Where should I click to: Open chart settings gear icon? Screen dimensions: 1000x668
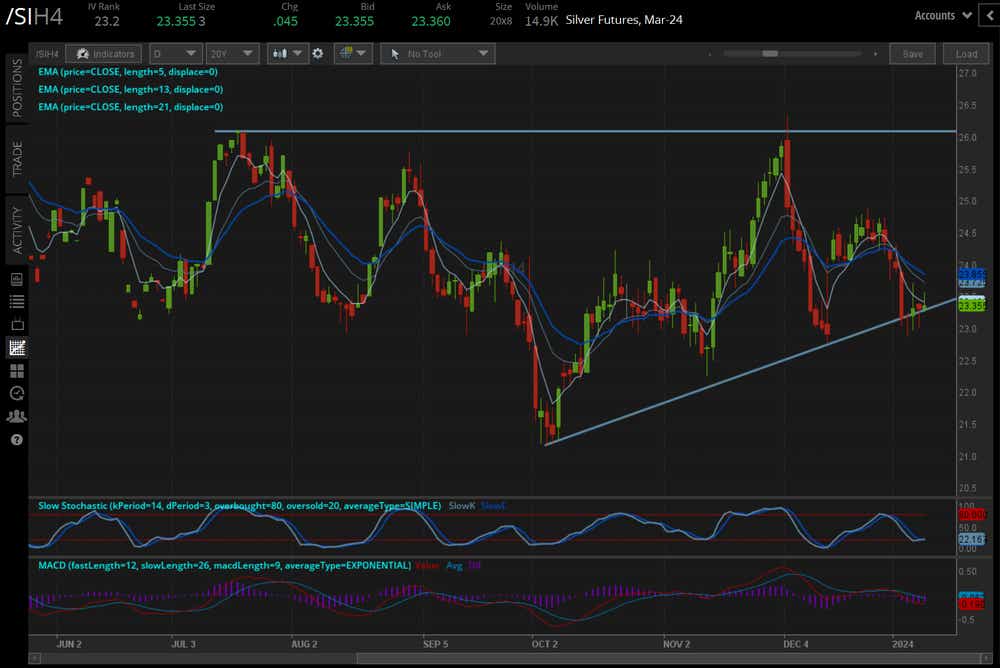pyautogui.click(x=318, y=54)
